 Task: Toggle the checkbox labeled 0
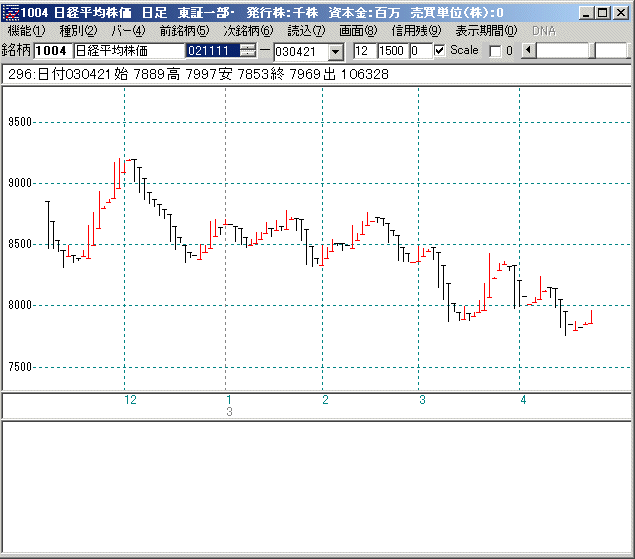tap(495, 51)
